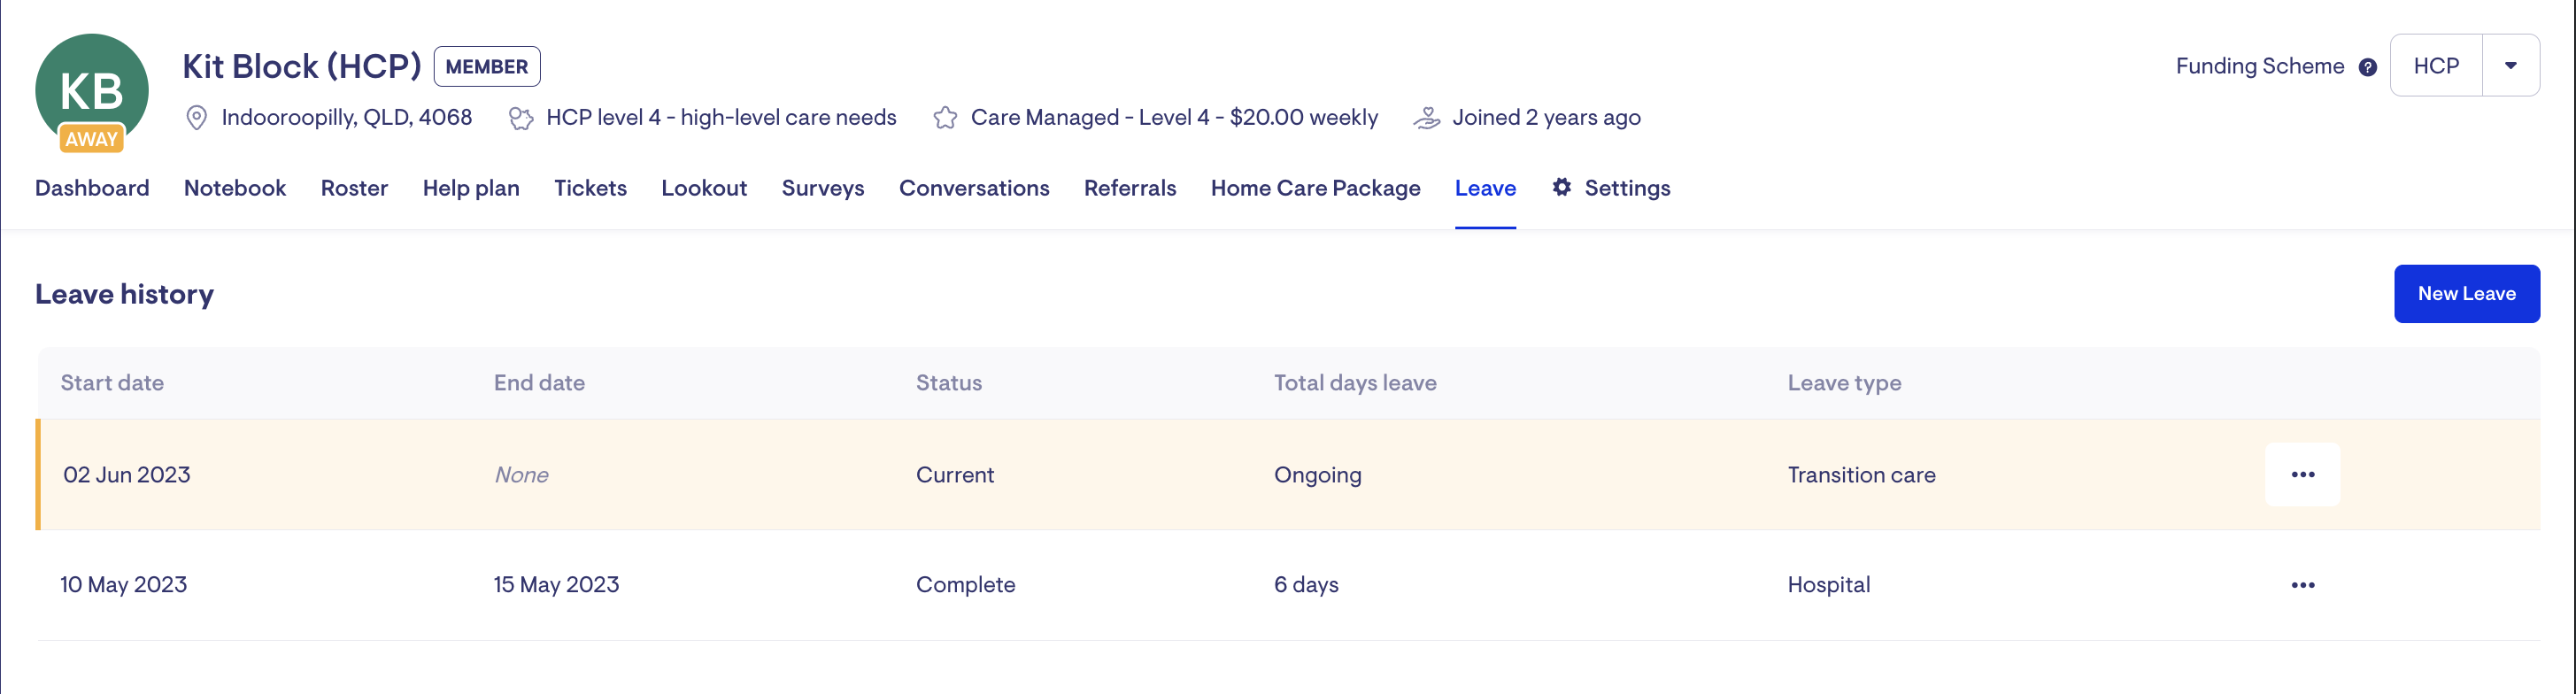Screen dimensions: 2576x694
Task: Open the Home Care Package tab
Action: pyautogui.click(x=1315, y=188)
